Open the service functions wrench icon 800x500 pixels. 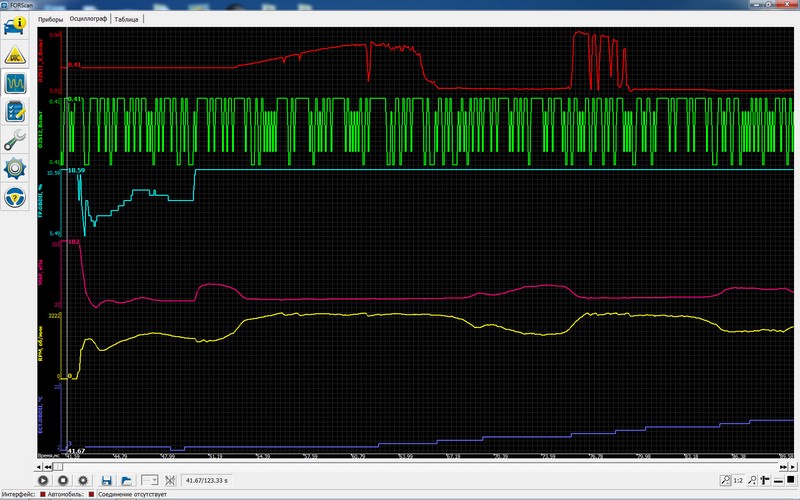coord(15,140)
